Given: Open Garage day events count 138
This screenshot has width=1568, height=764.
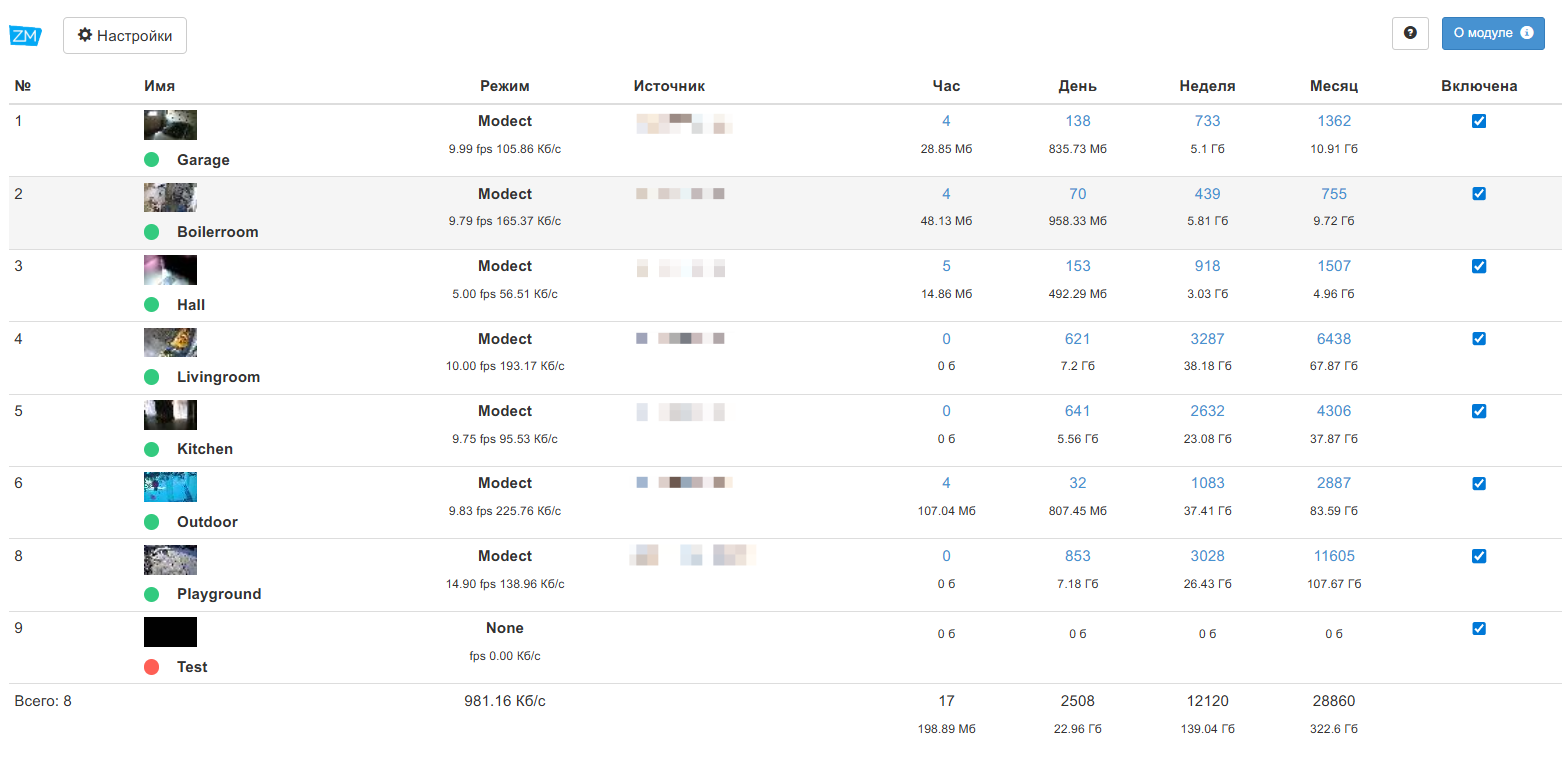Looking at the screenshot, I should click(x=1077, y=121).
